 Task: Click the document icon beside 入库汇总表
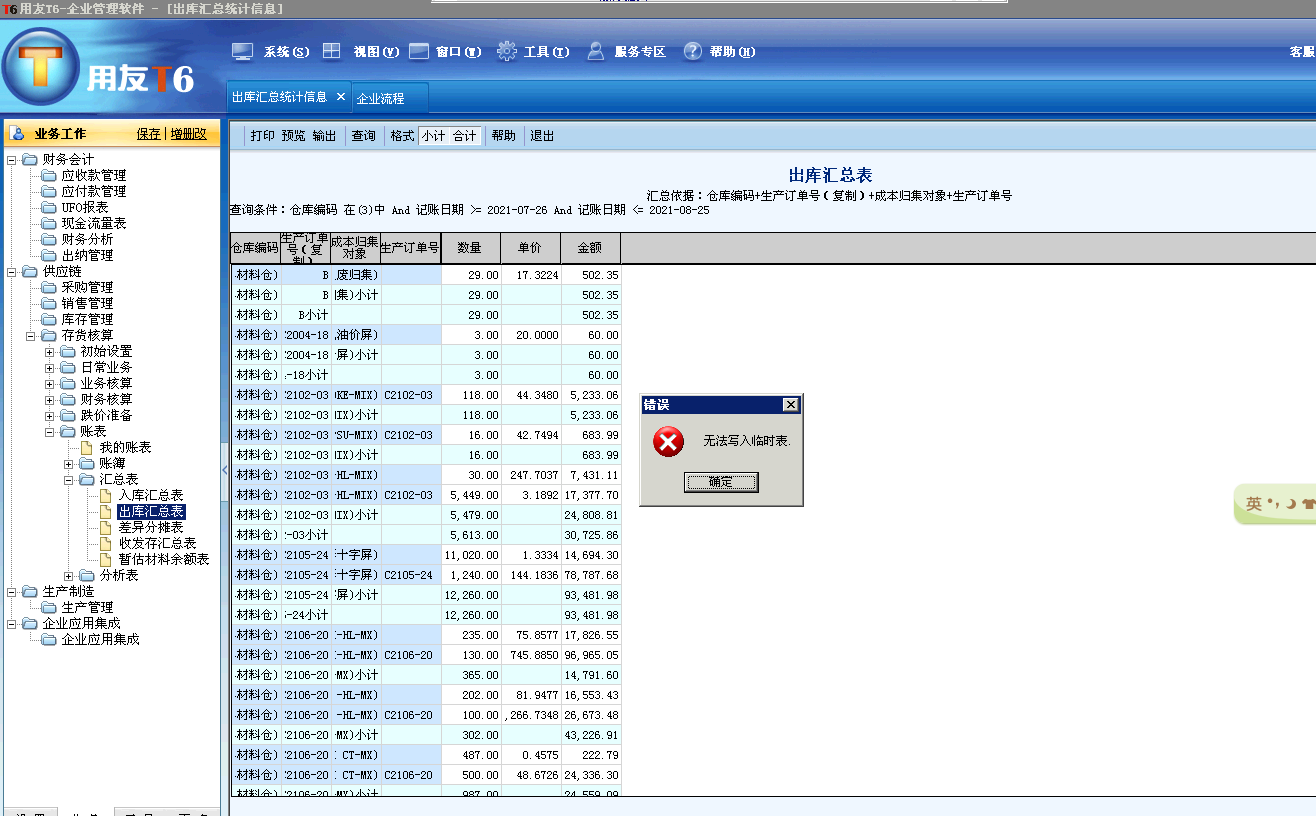point(106,495)
